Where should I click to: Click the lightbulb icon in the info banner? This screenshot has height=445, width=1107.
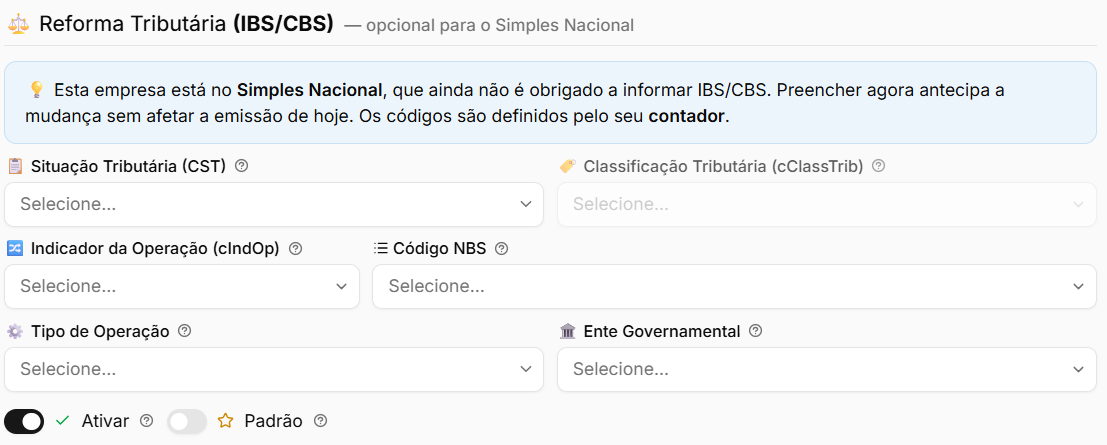pyautogui.click(x=37, y=90)
